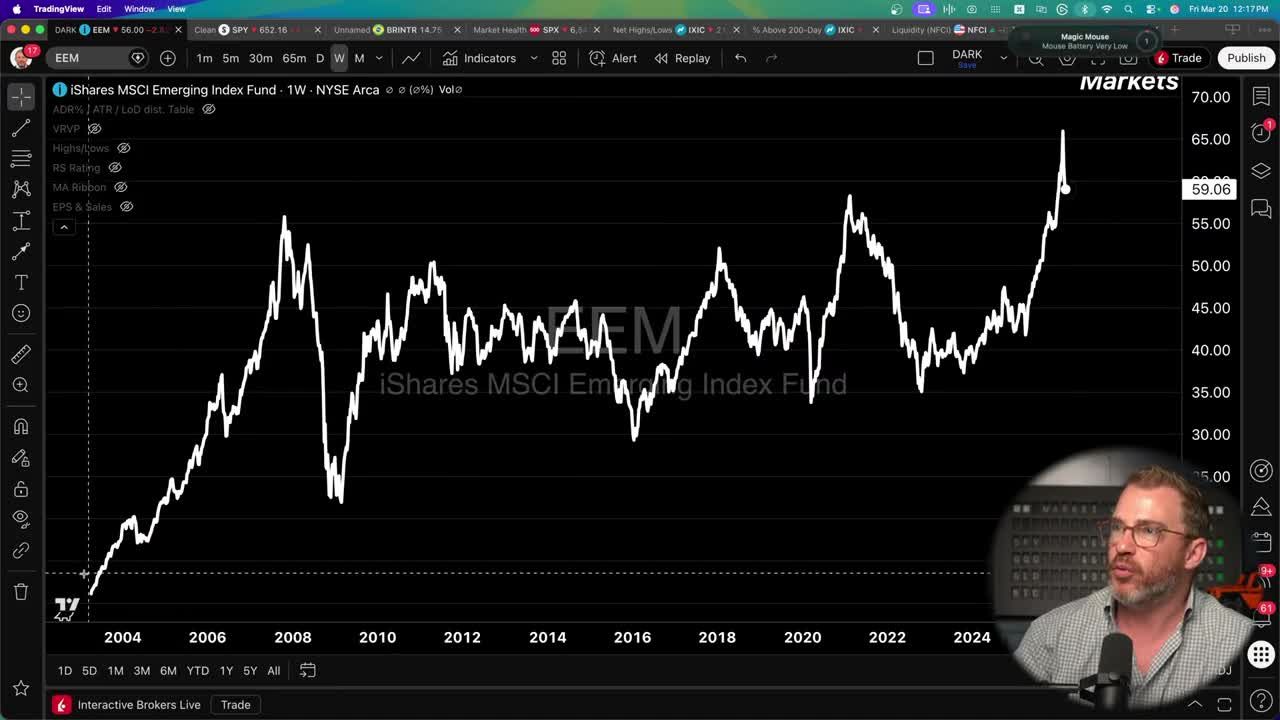Viewport: 1280px width, 720px height.
Task: Open the drawing link sync tool
Action: point(21,551)
